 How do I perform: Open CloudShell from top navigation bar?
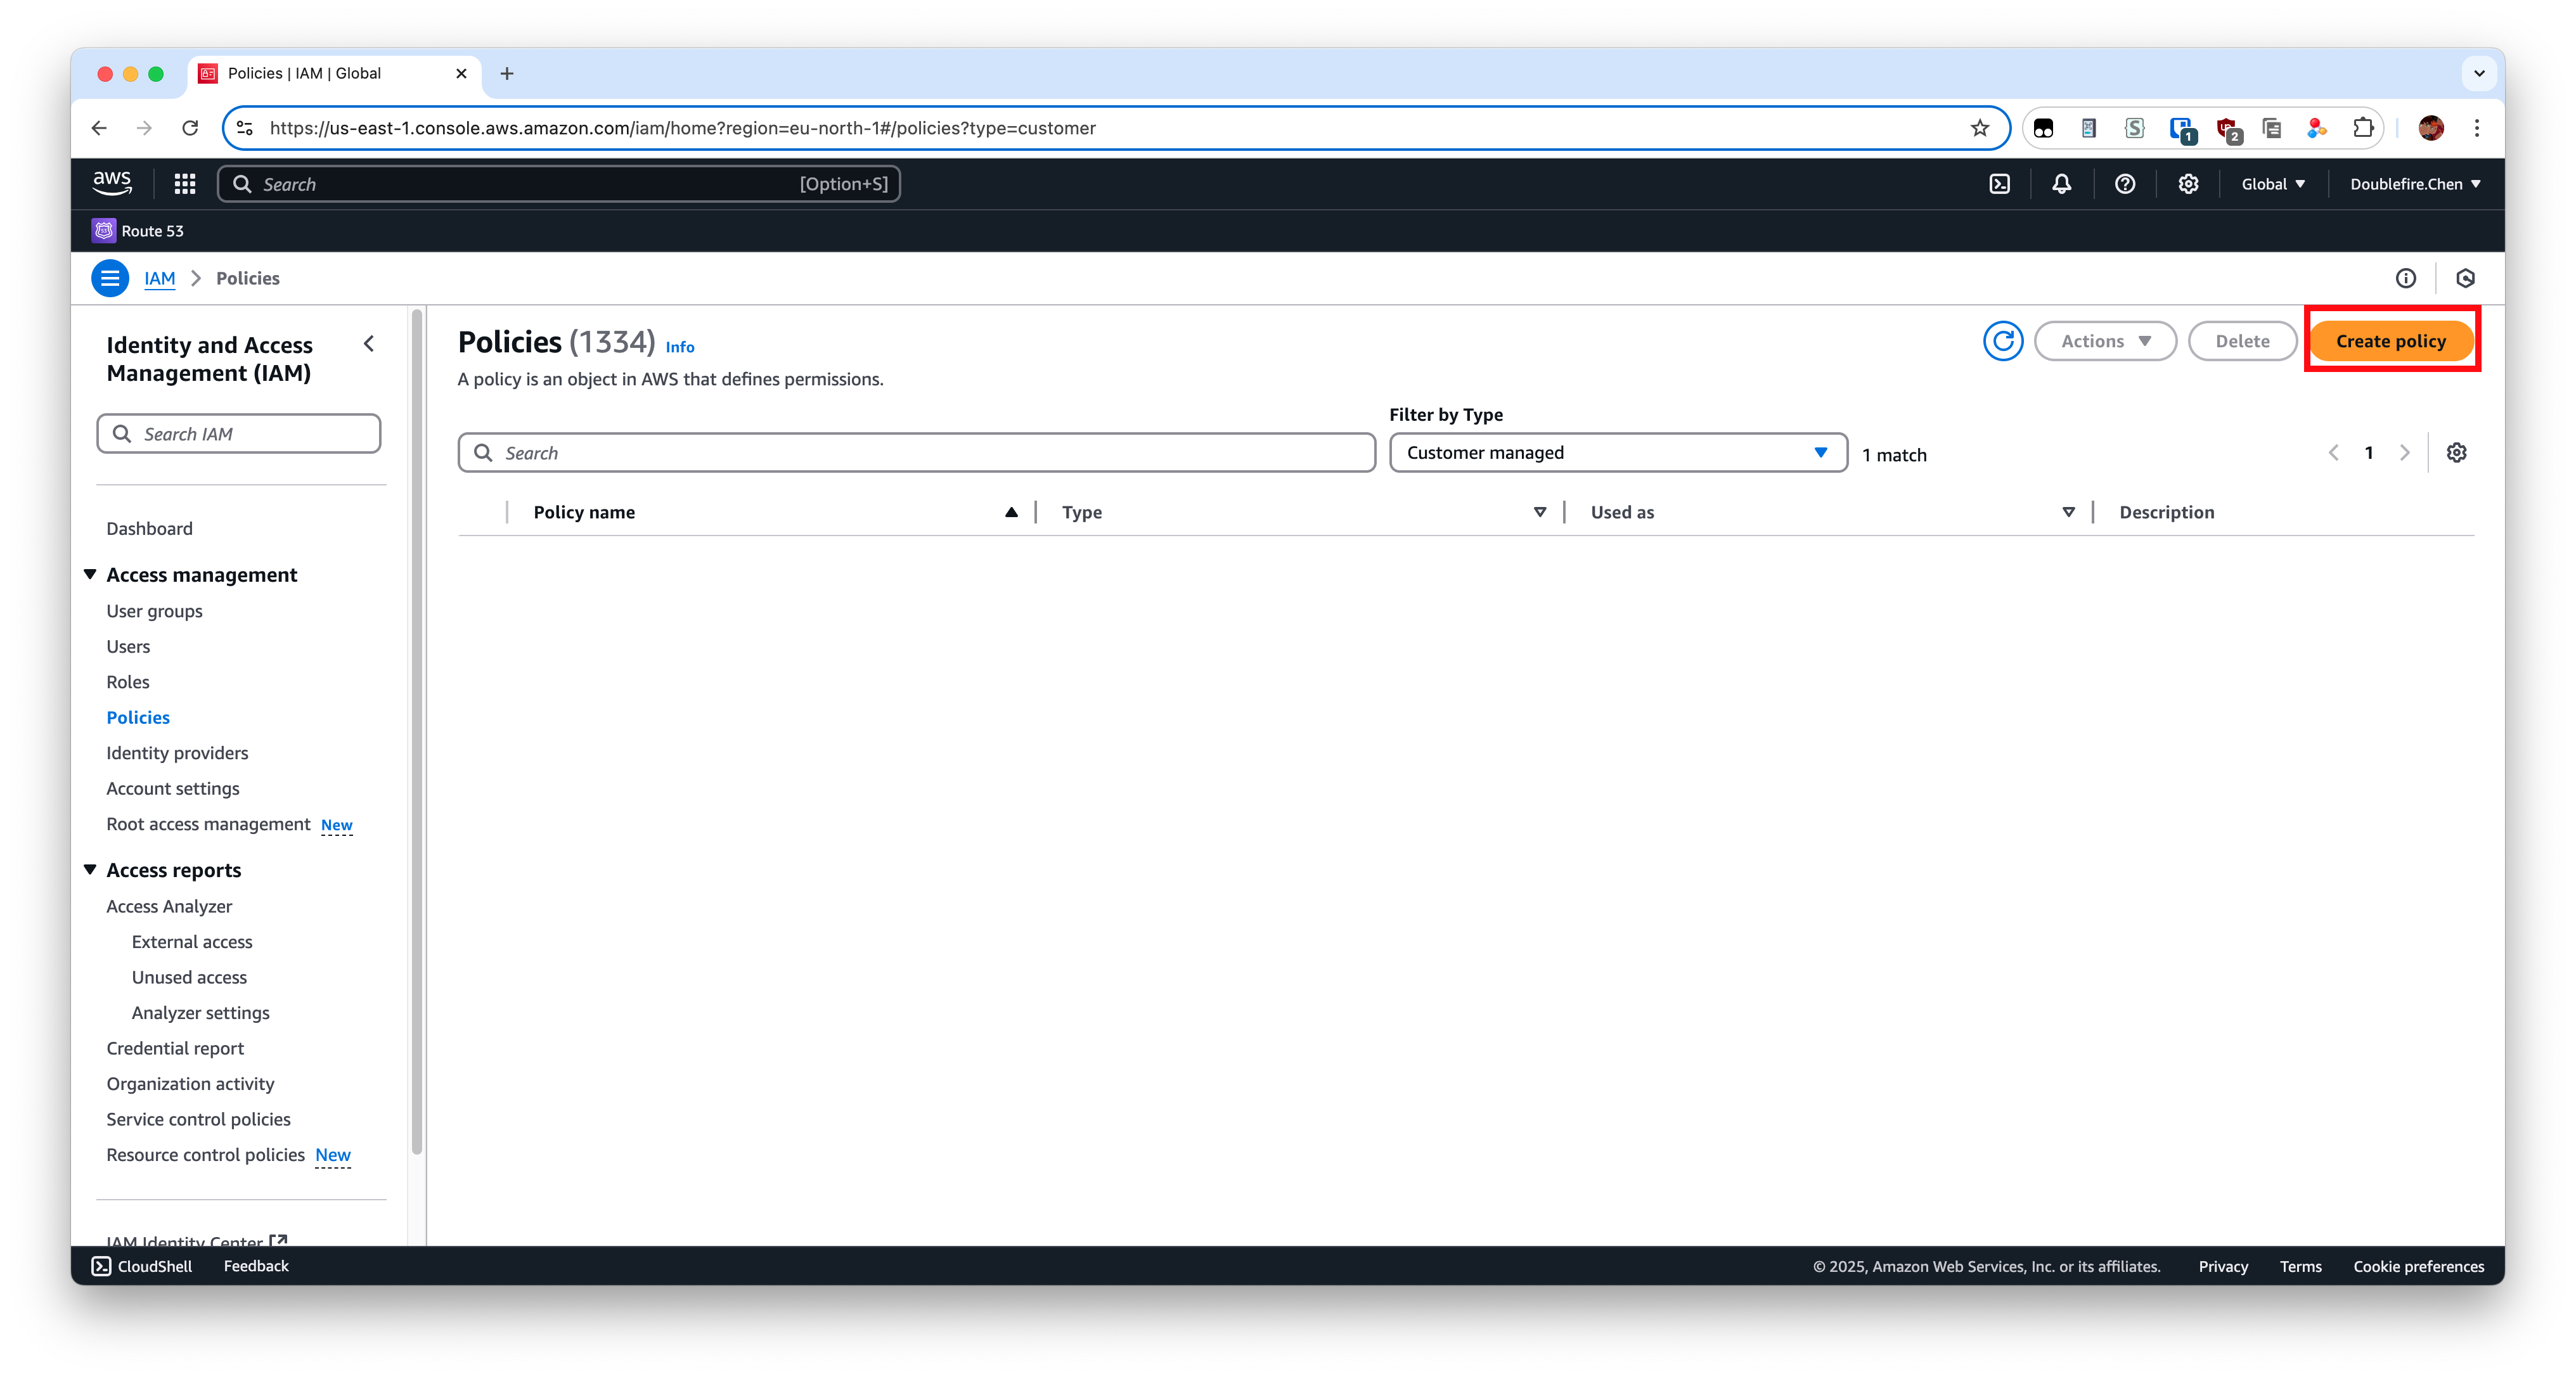1999,184
